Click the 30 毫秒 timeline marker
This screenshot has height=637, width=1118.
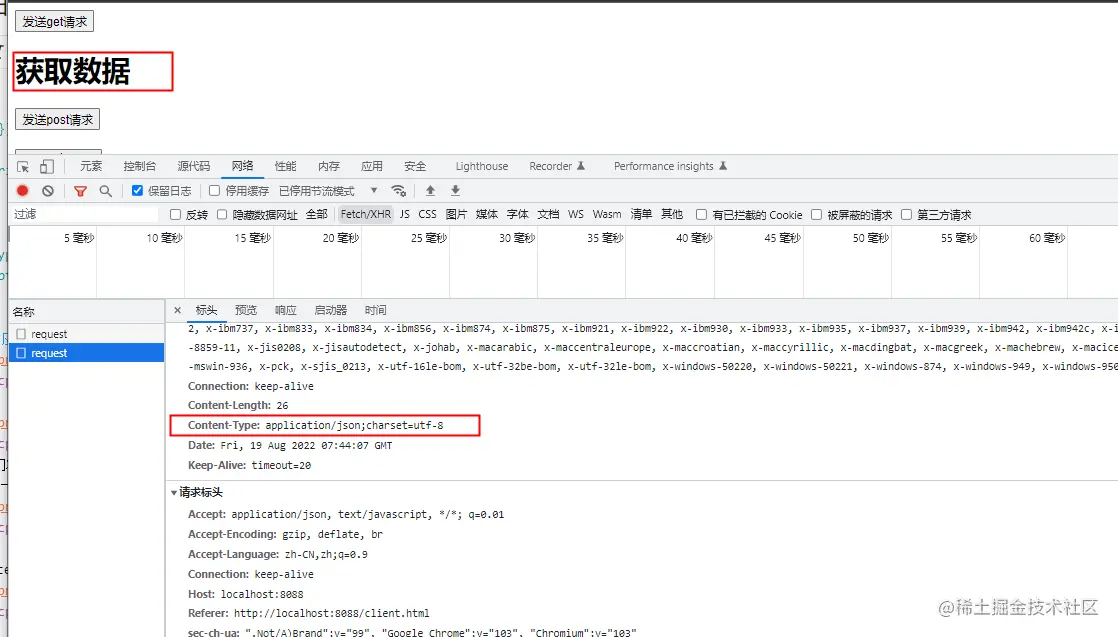(517, 238)
